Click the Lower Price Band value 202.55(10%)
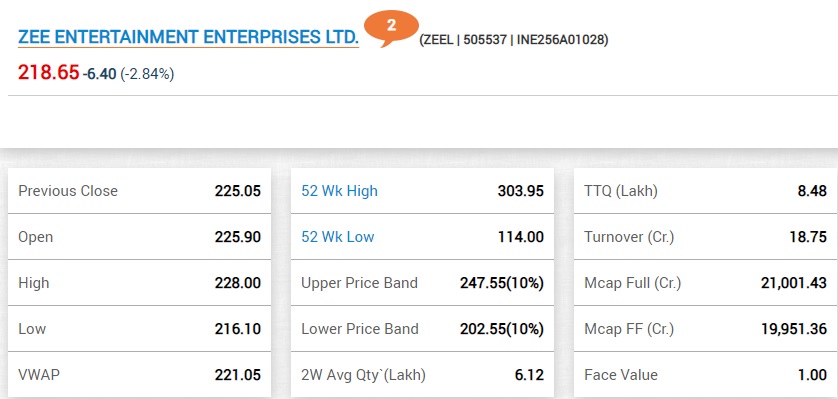This screenshot has width=838, height=399. [x=502, y=329]
